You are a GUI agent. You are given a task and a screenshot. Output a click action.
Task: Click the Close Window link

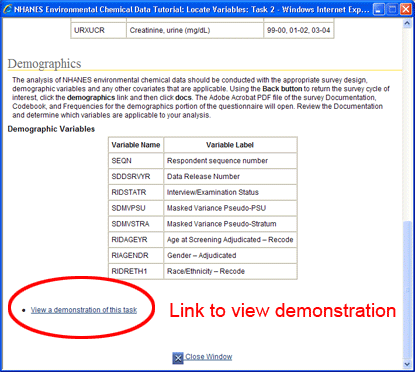209,357
